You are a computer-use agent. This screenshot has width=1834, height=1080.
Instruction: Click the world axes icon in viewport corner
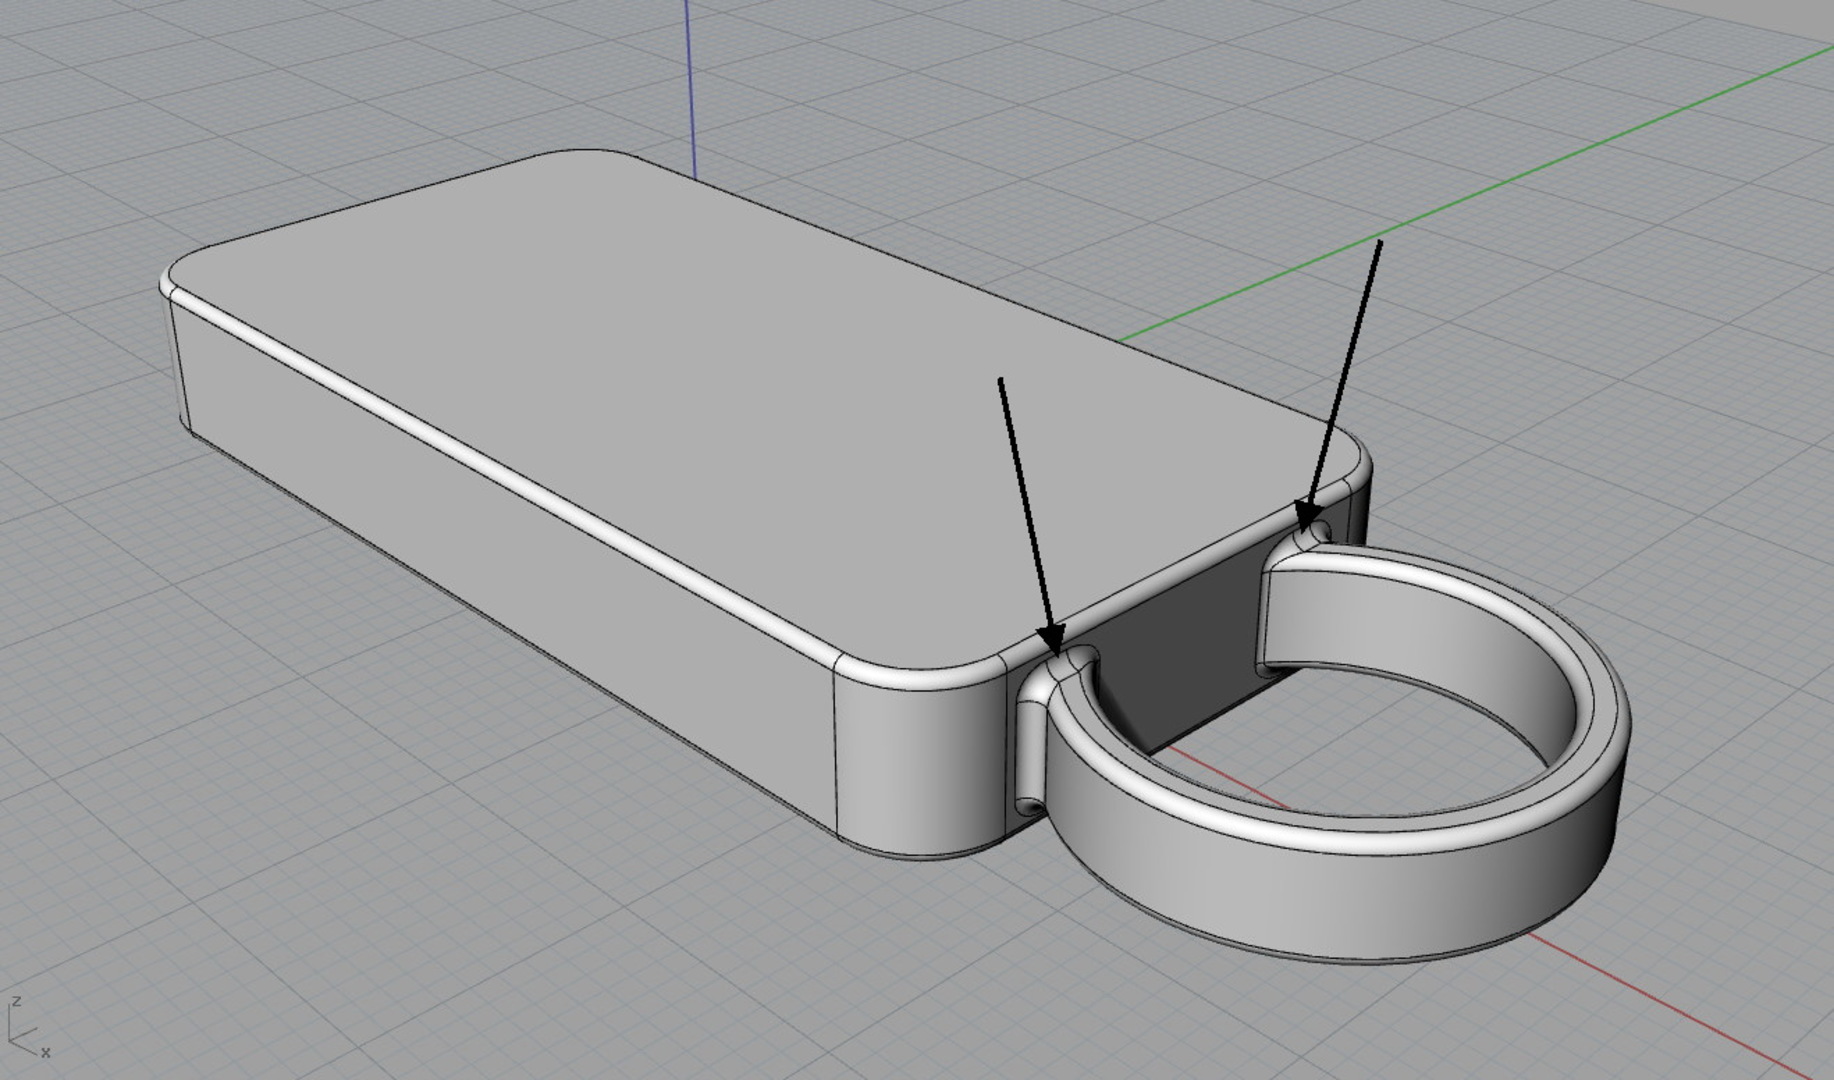coord(28,1027)
